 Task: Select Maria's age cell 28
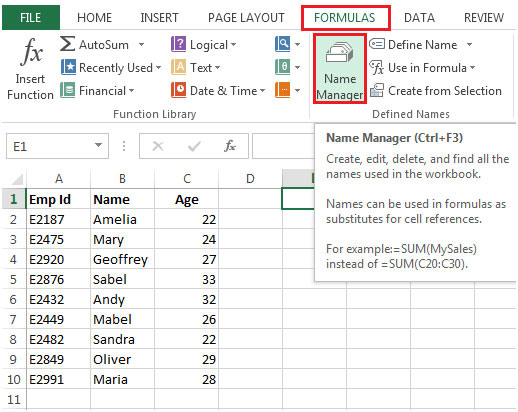click(187, 379)
